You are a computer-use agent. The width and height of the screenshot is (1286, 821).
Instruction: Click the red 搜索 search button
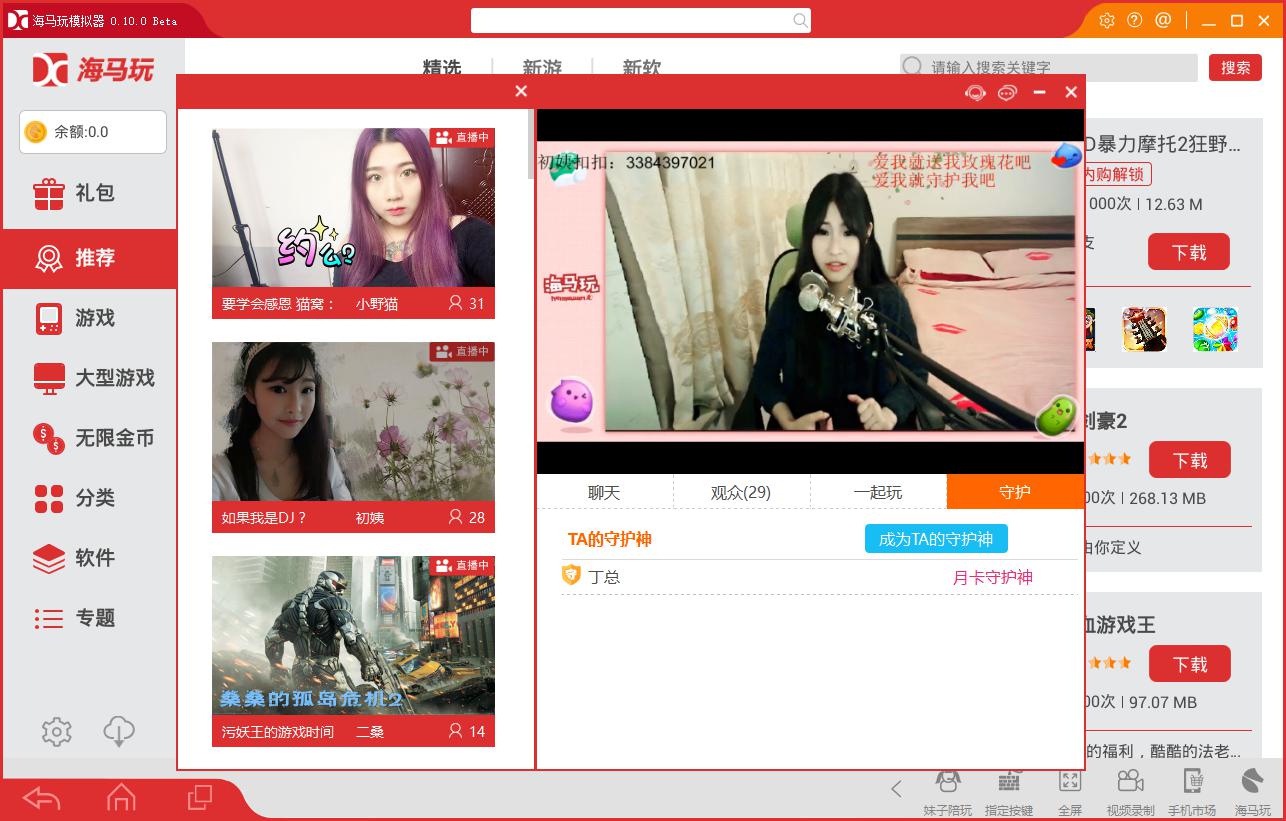click(1235, 67)
